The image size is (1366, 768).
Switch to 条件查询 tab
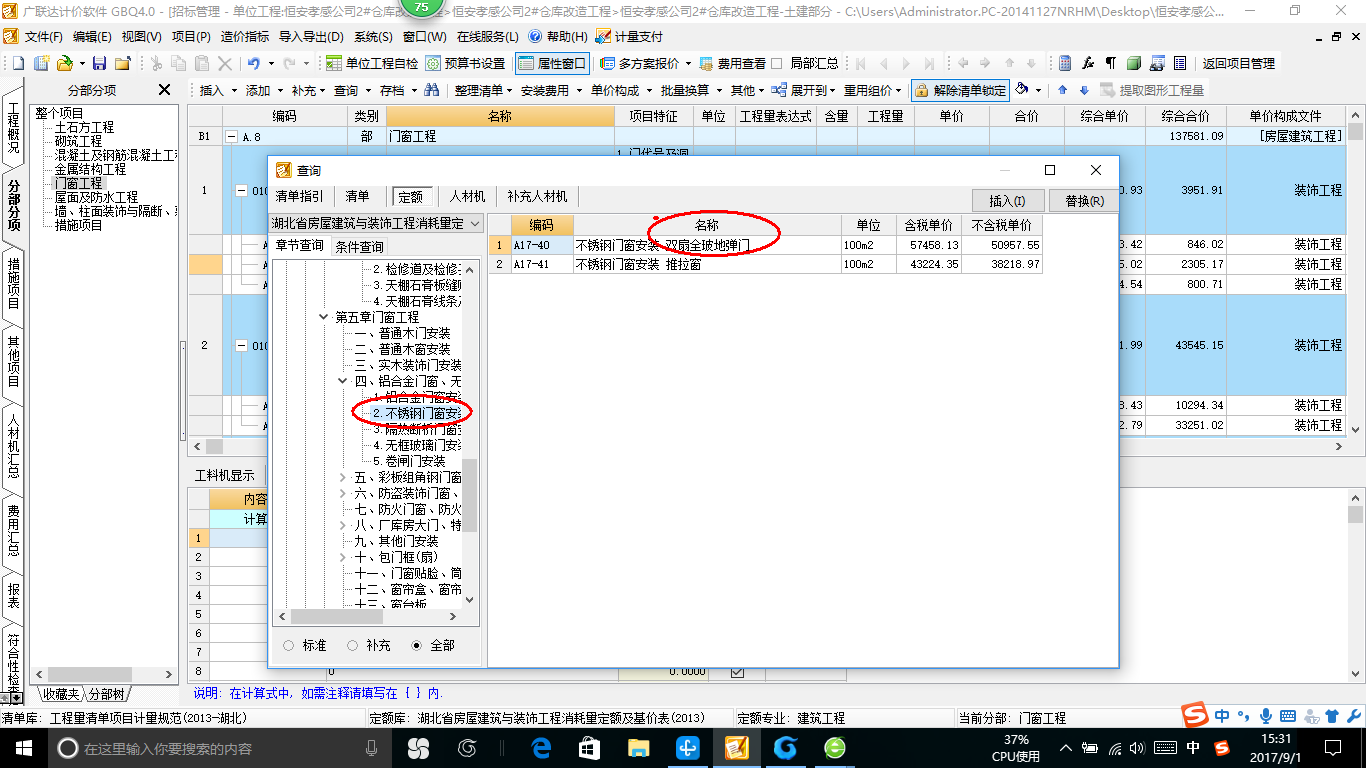pos(359,246)
